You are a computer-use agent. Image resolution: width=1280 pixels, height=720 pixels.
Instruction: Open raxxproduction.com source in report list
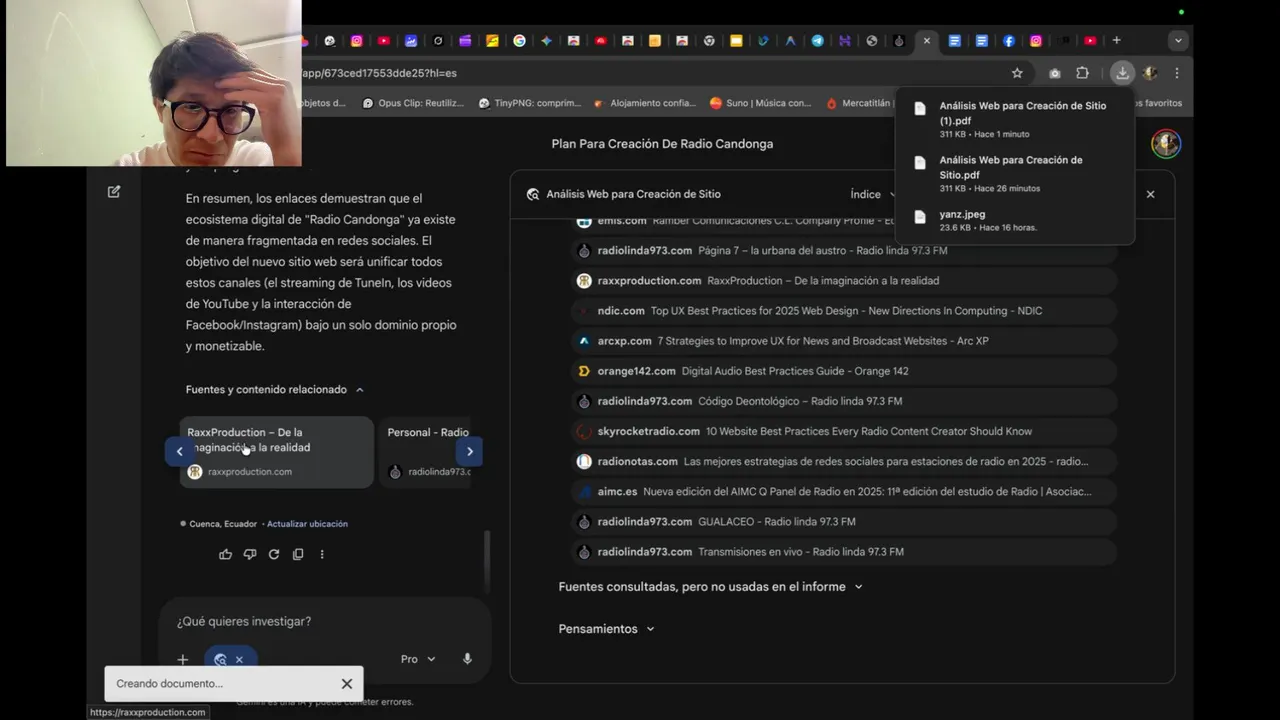pyautogui.click(x=842, y=281)
